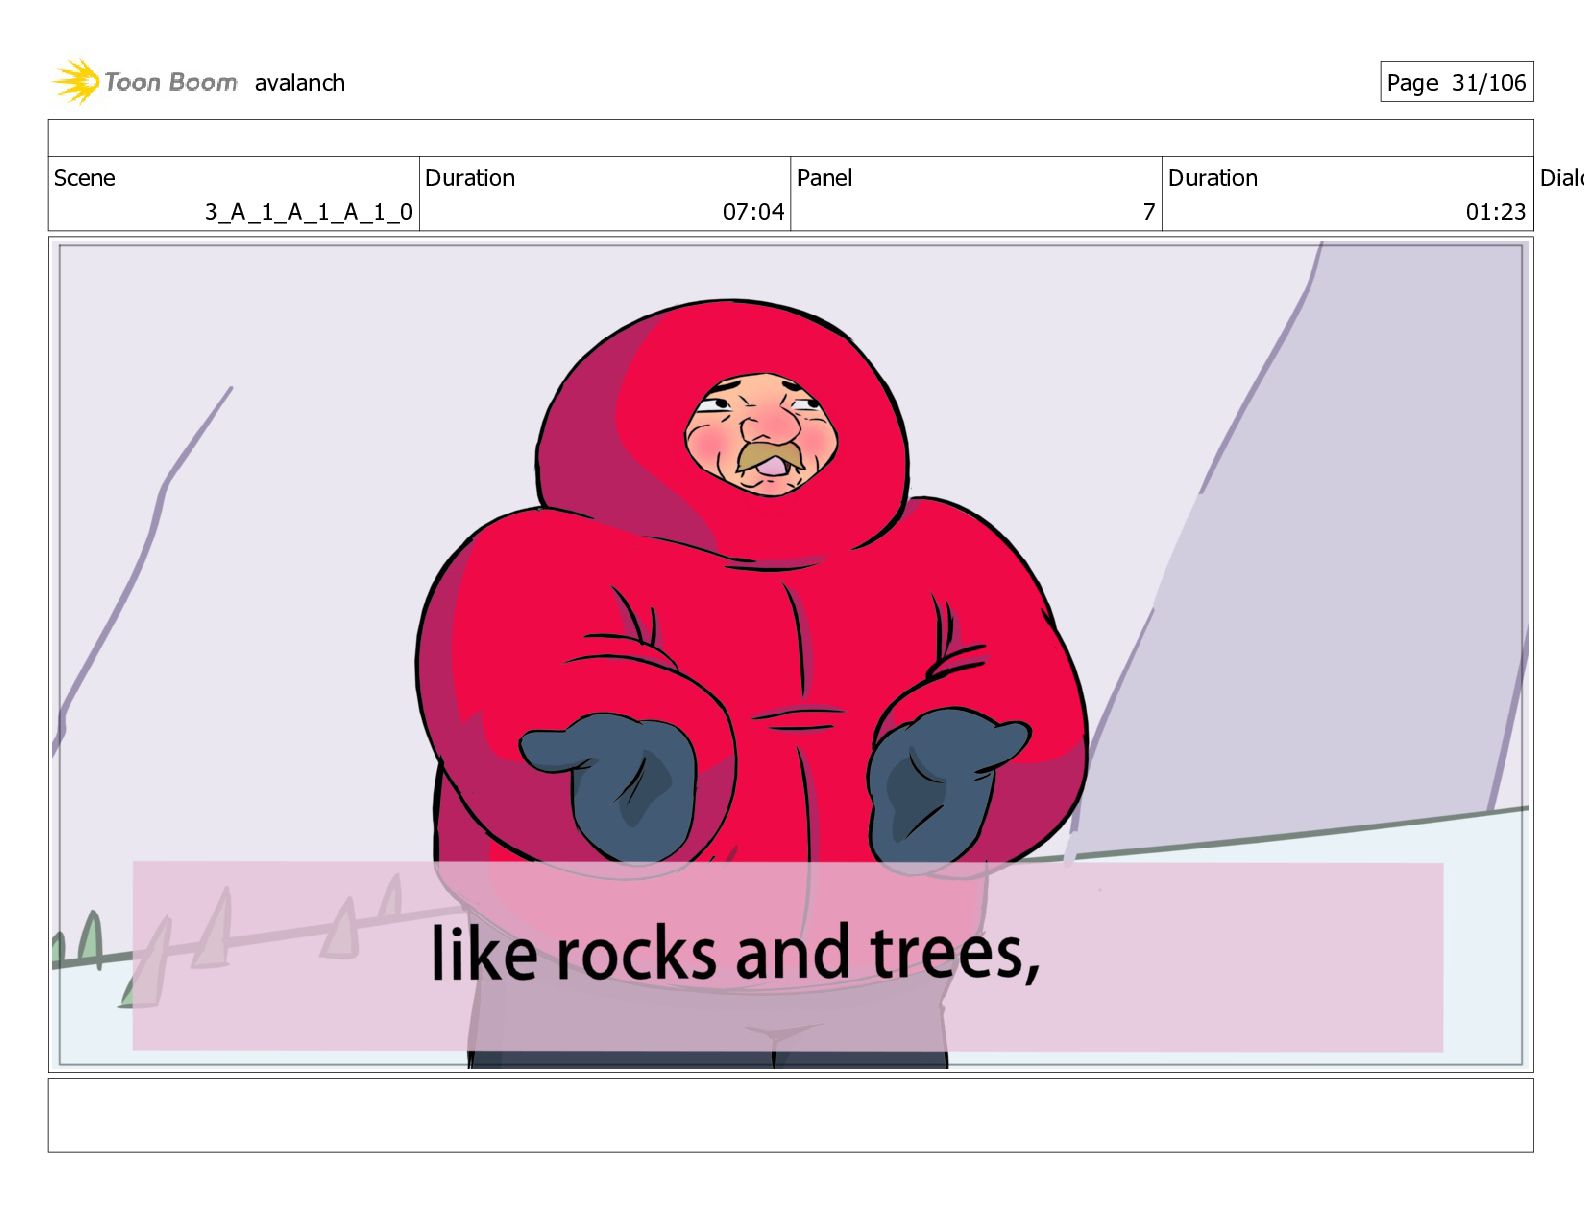Image resolution: width=1584 pixels, height=1224 pixels.
Task: Click the caption text like rocks and trees
Action: (736, 952)
